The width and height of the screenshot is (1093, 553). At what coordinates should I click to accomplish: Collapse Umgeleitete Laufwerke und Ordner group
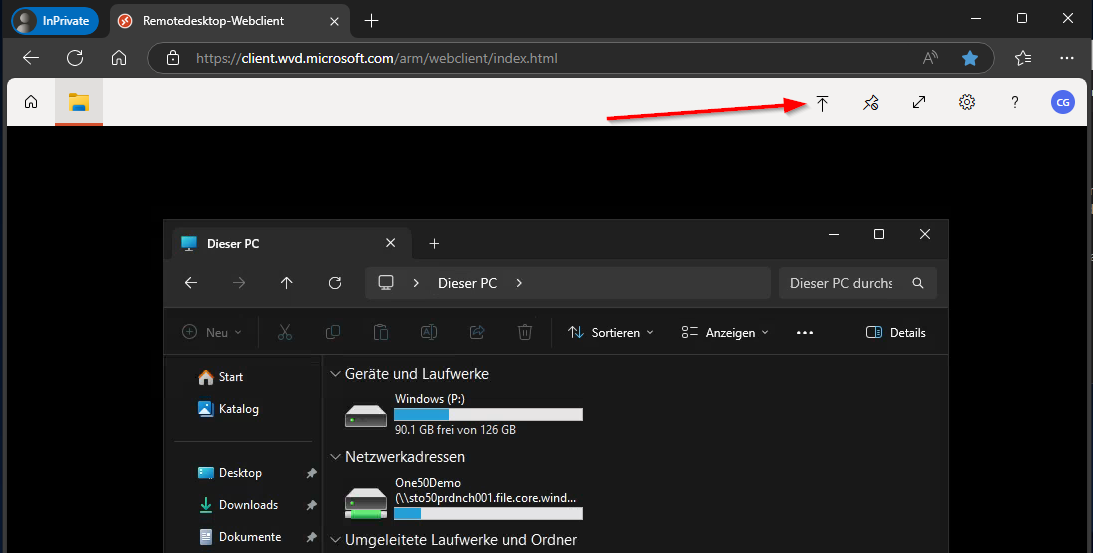[335, 540]
